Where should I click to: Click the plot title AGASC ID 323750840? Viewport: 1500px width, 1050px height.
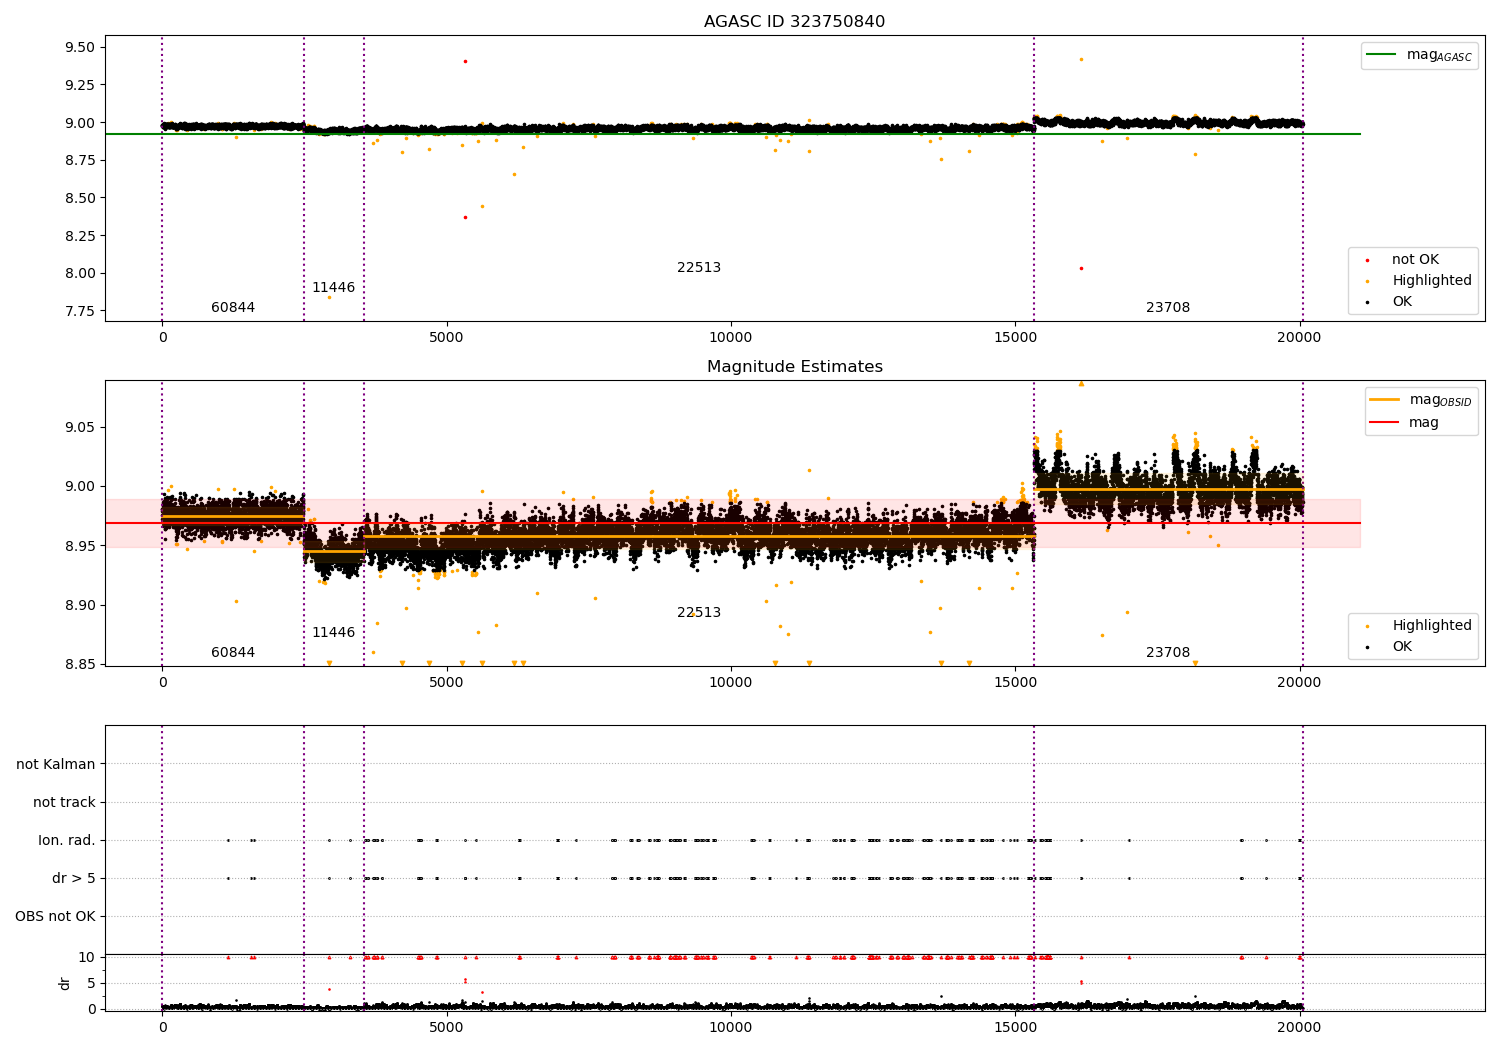(x=794, y=22)
